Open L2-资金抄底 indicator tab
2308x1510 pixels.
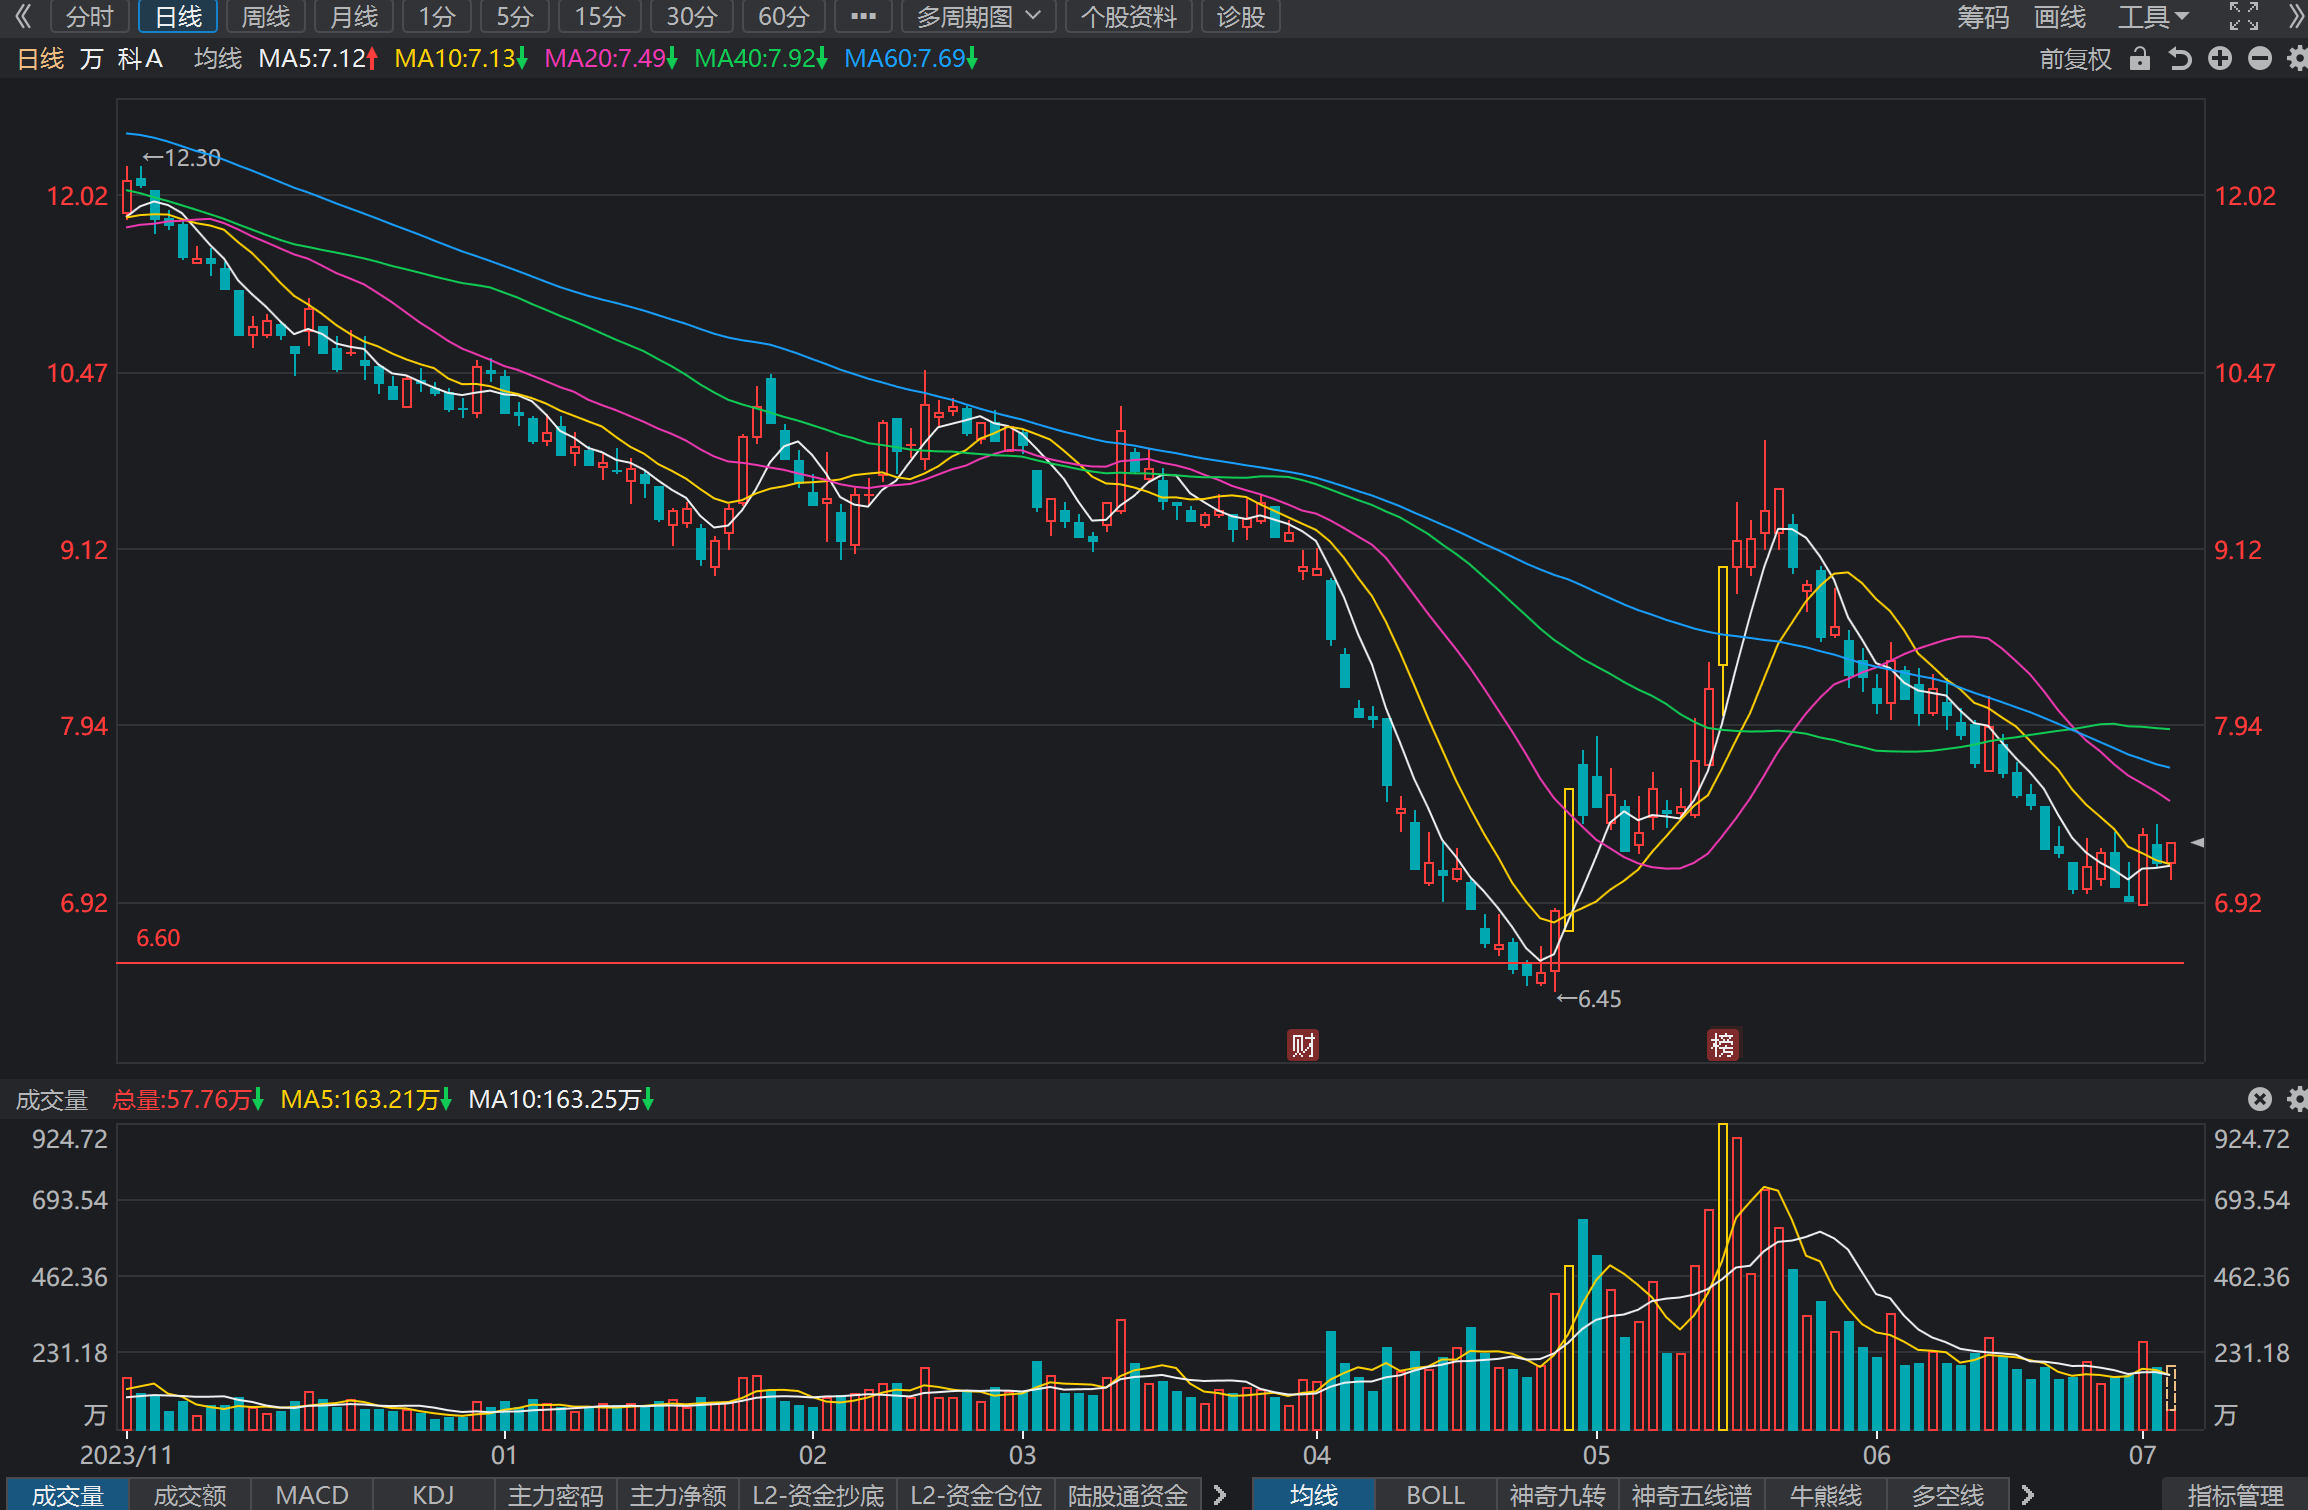(x=818, y=1495)
